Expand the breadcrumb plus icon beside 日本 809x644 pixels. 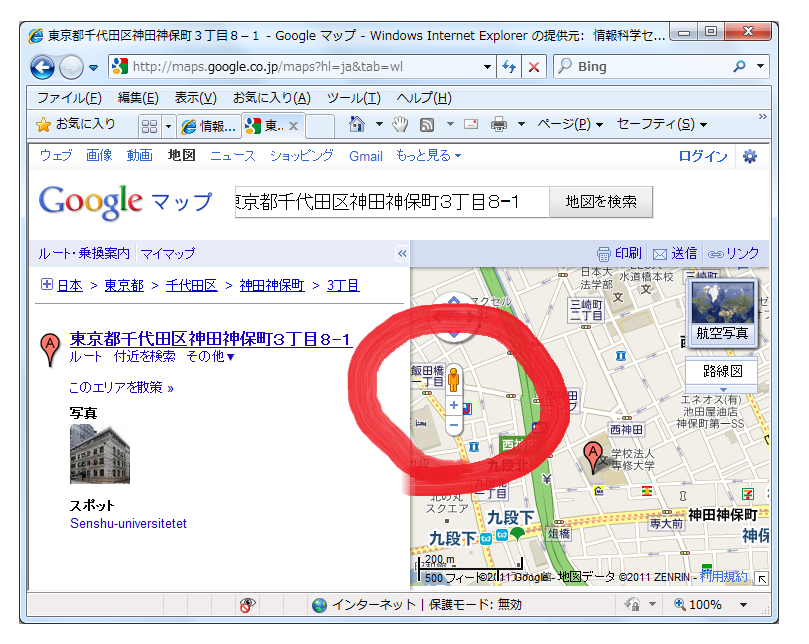46,284
